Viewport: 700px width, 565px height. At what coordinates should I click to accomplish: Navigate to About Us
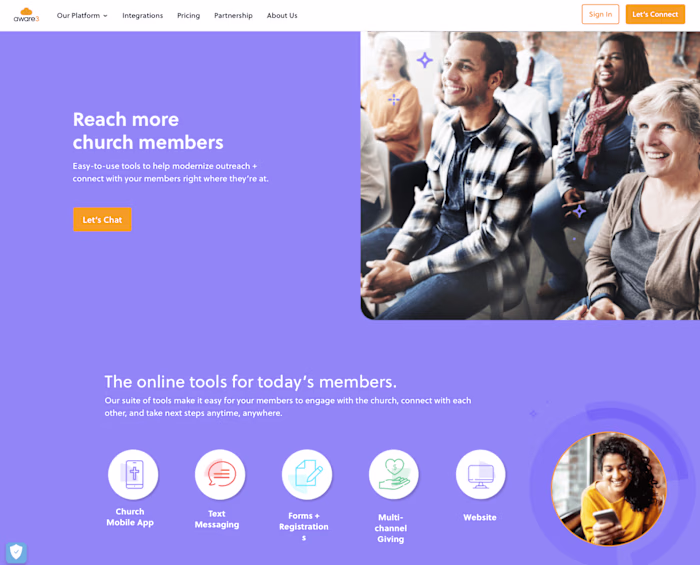tap(282, 16)
